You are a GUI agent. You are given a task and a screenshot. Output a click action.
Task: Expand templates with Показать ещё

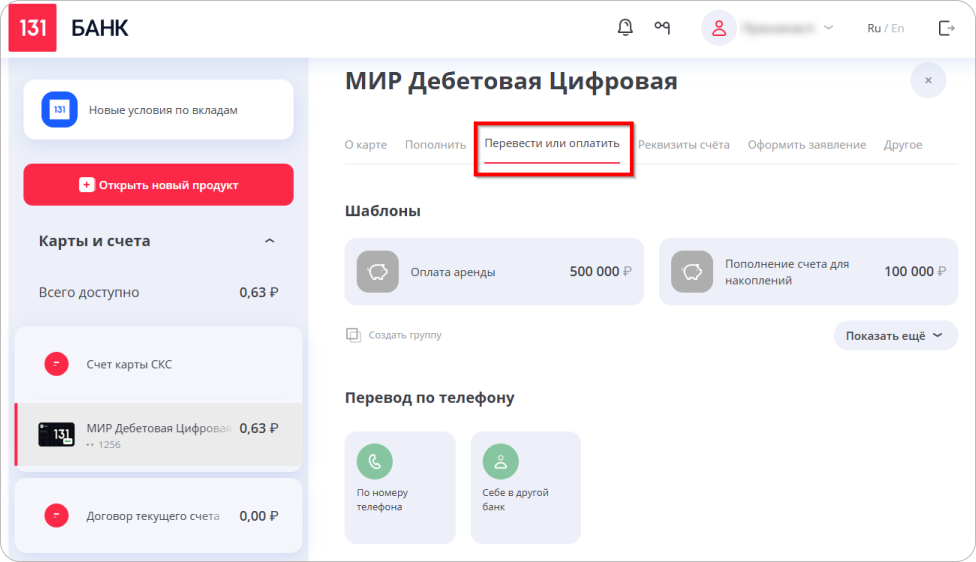coord(895,336)
